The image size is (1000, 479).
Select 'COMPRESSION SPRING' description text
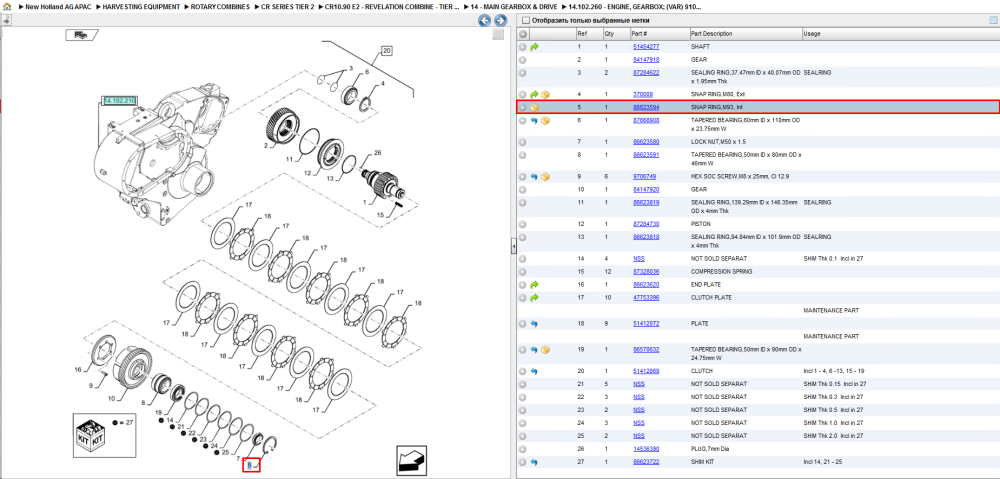tap(721, 271)
